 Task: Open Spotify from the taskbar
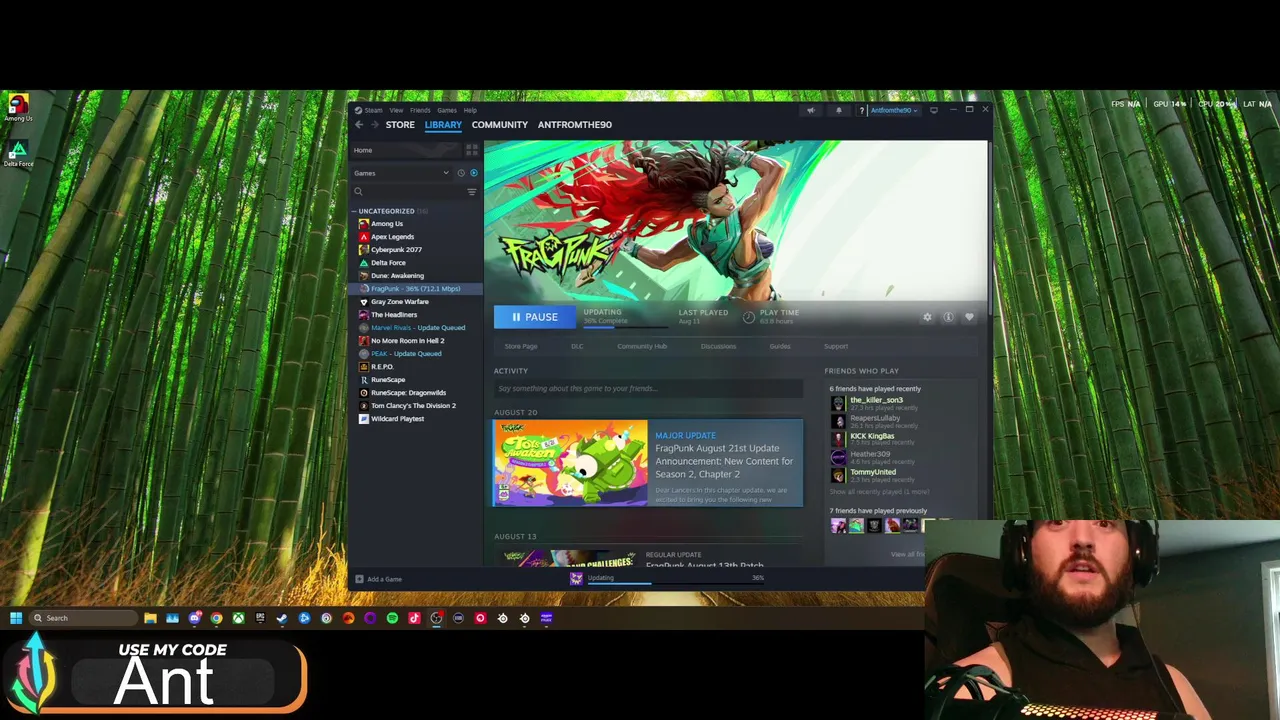tap(392, 618)
